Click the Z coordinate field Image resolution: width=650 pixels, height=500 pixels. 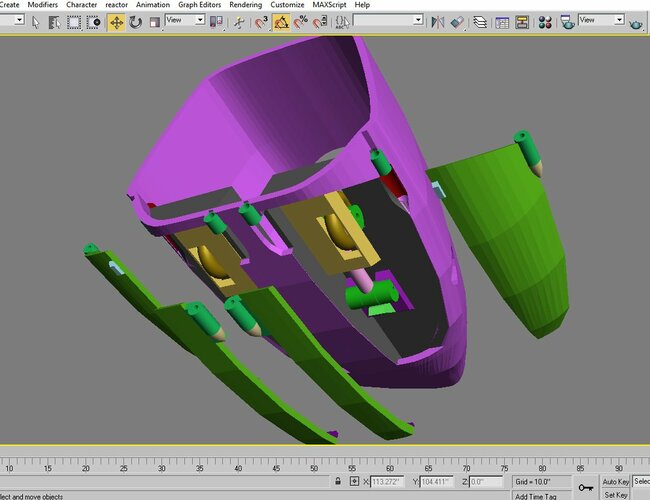click(x=486, y=482)
